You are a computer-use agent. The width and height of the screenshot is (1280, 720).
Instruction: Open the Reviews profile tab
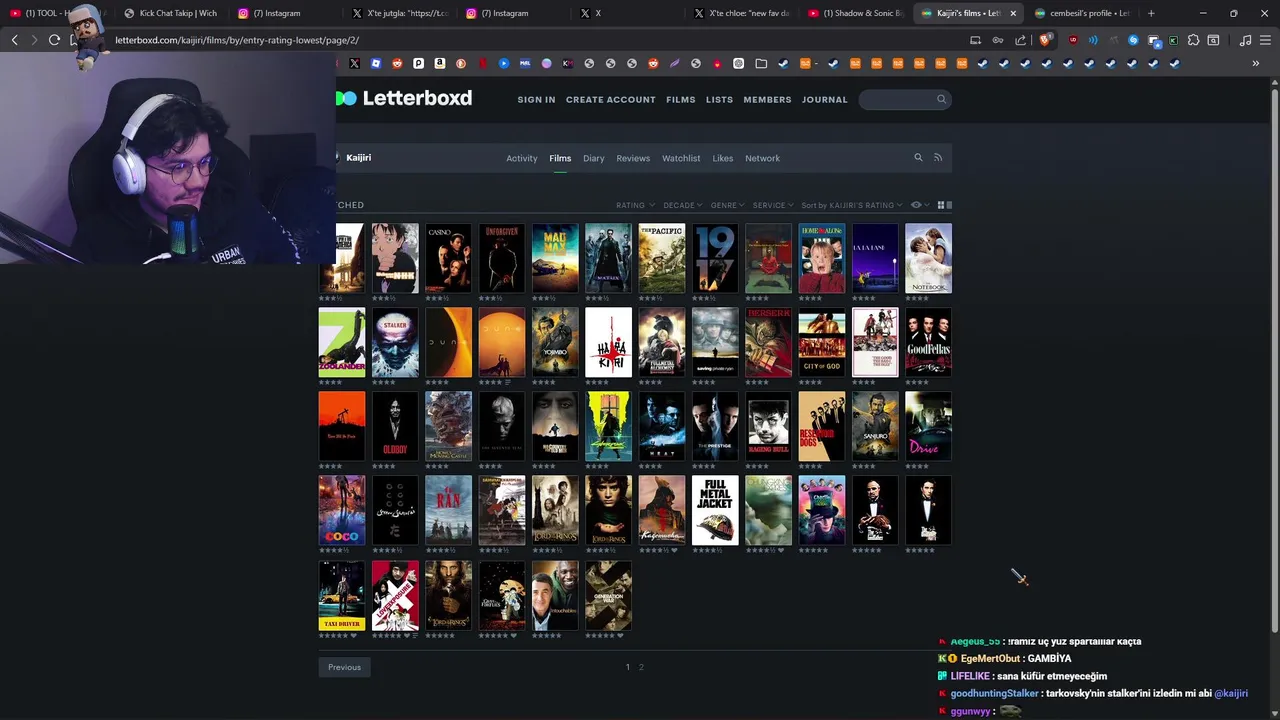(x=633, y=158)
